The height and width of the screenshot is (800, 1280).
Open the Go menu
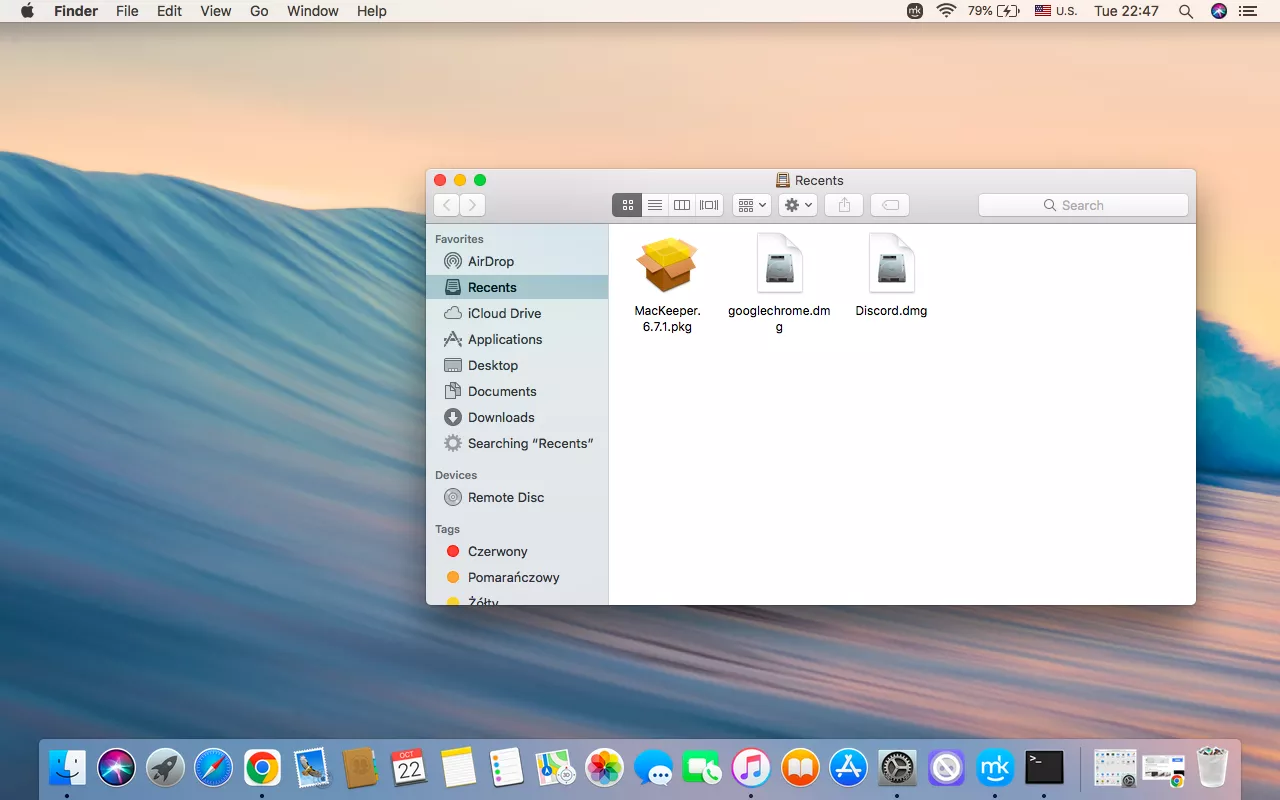point(259,11)
